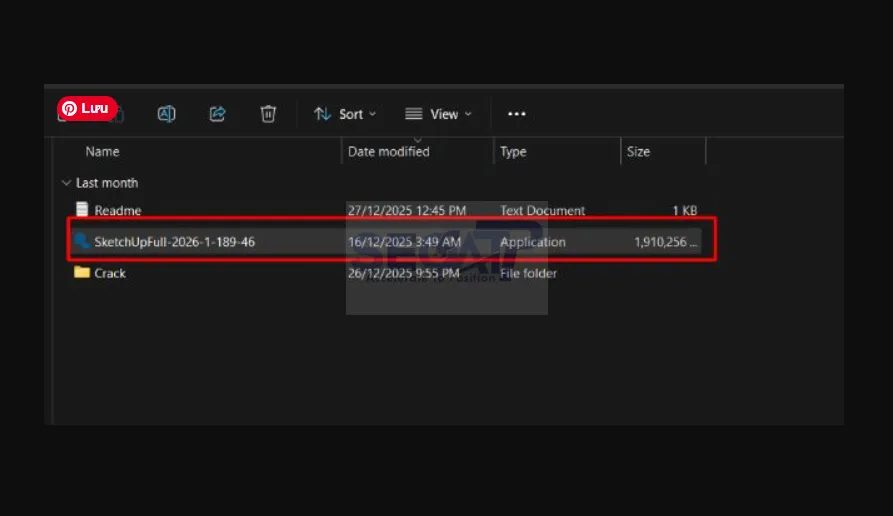Click the View lines layout icon
893x516 pixels.
coord(413,114)
